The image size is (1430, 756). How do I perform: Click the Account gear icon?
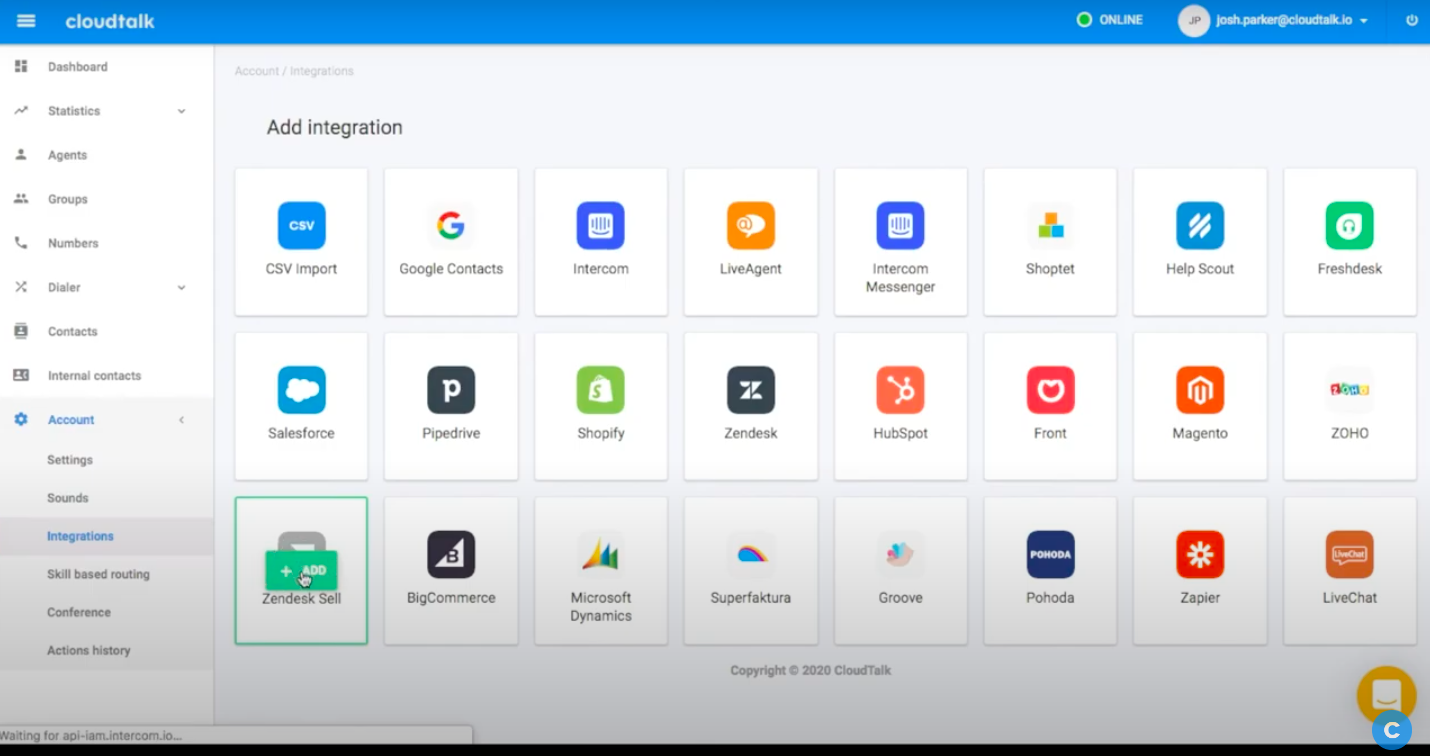click(21, 419)
